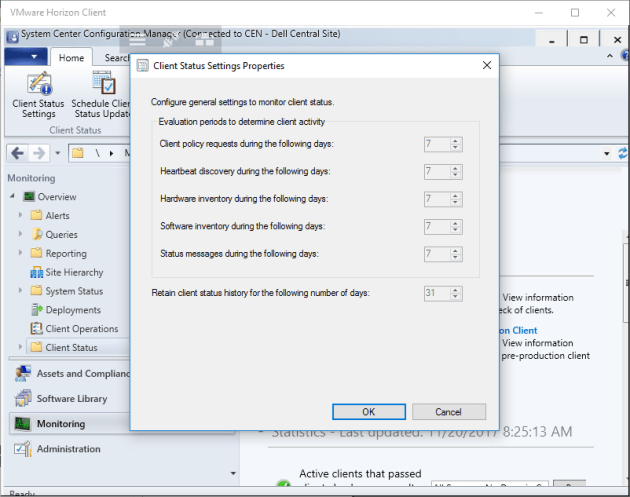The width and height of the screenshot is (630, 497).
Task: Expand the Queries folder node
Action: [x=20, y=235]
